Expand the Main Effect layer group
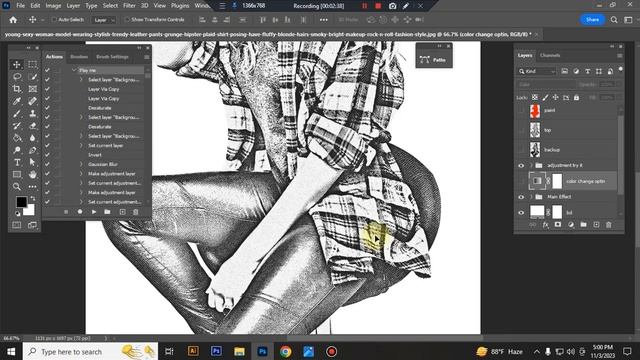 [x=531, y=197]
